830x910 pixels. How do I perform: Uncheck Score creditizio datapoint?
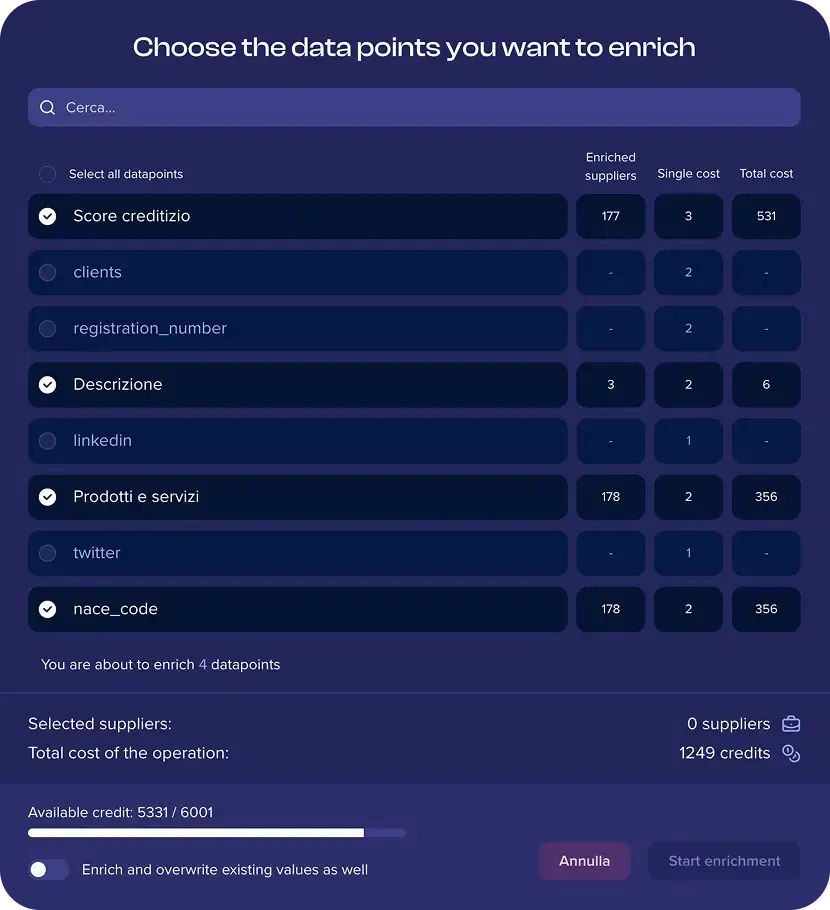[x=47, y=216]
